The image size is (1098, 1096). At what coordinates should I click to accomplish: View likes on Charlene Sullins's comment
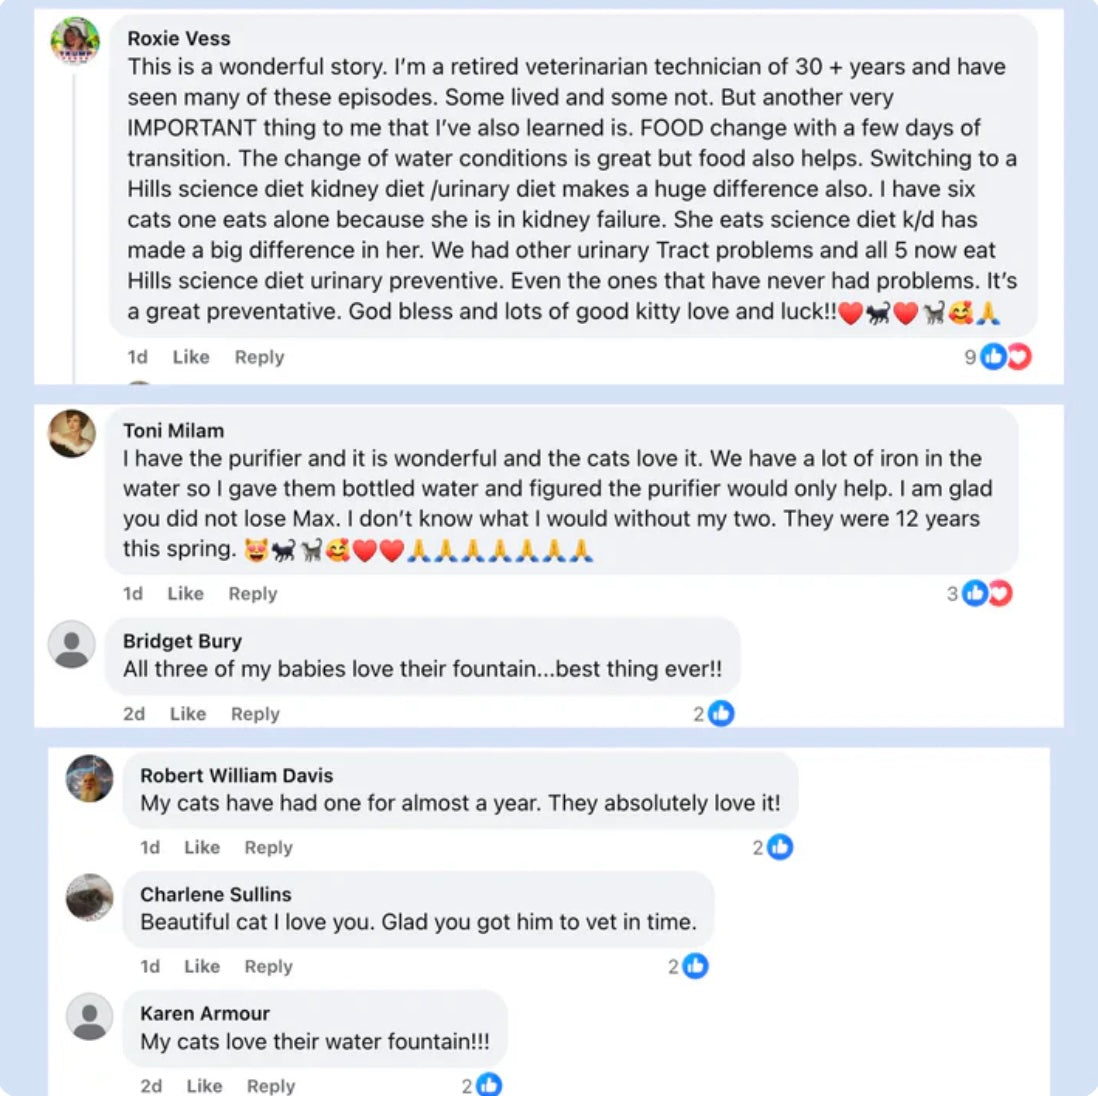(x=688, y=966)
